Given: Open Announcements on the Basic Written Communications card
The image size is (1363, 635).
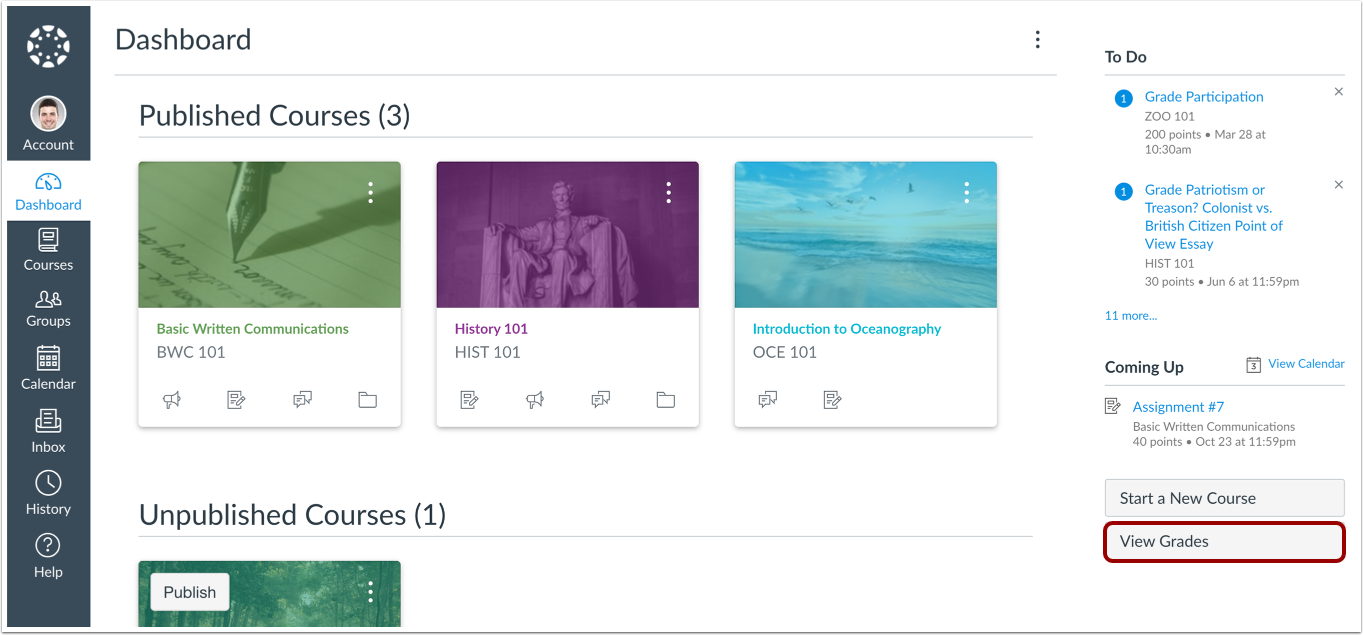Looking at the screenshot, I should click(172, 399).
